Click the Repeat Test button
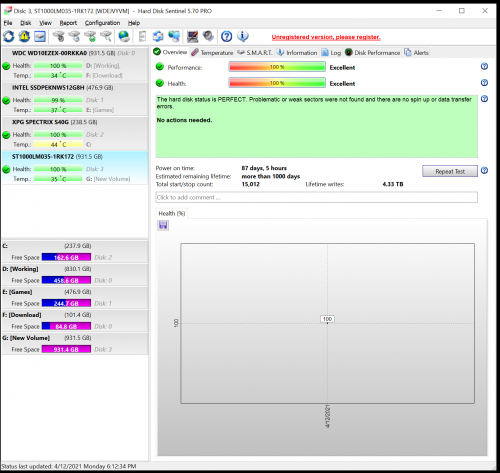The height and width of the screenshot is (473, 500). pyautogui.click(x=450, y=171)
